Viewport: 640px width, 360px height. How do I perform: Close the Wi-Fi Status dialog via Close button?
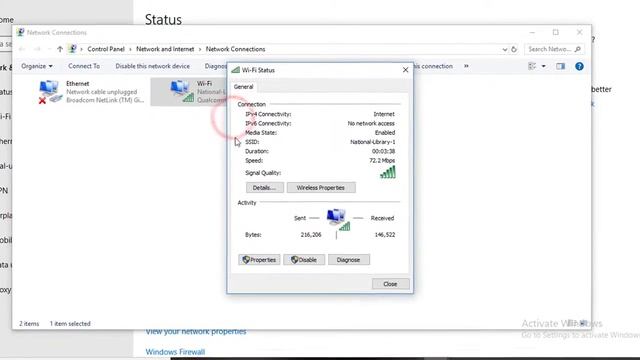(390, 284)
